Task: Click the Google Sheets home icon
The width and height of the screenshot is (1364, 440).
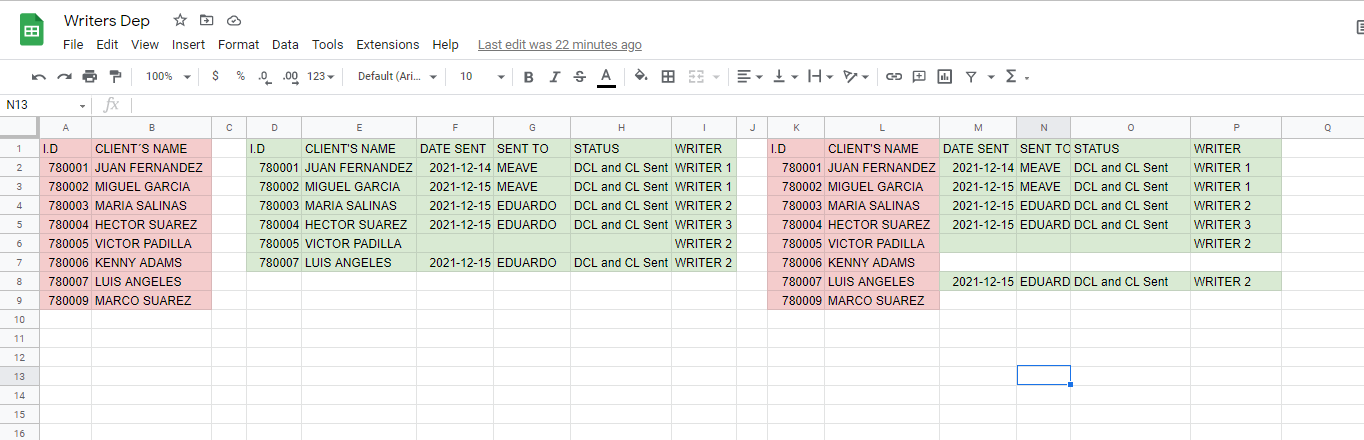Action: 31,31
